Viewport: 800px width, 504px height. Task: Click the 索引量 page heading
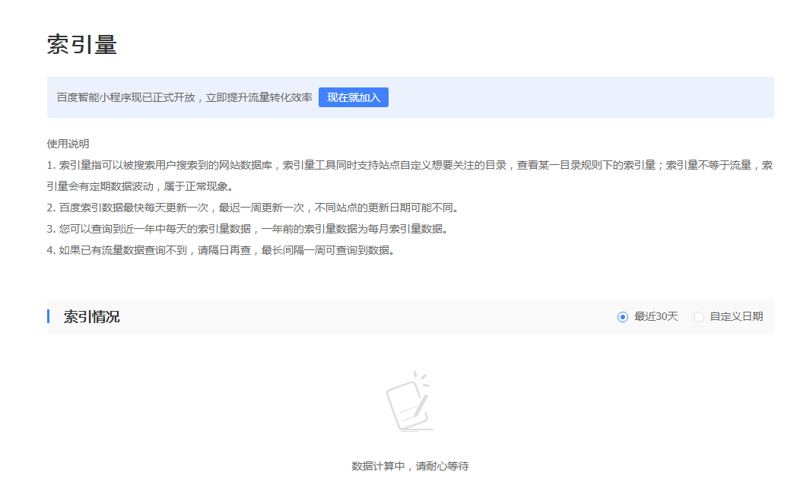pyautogui.click(x=82, y=44)
